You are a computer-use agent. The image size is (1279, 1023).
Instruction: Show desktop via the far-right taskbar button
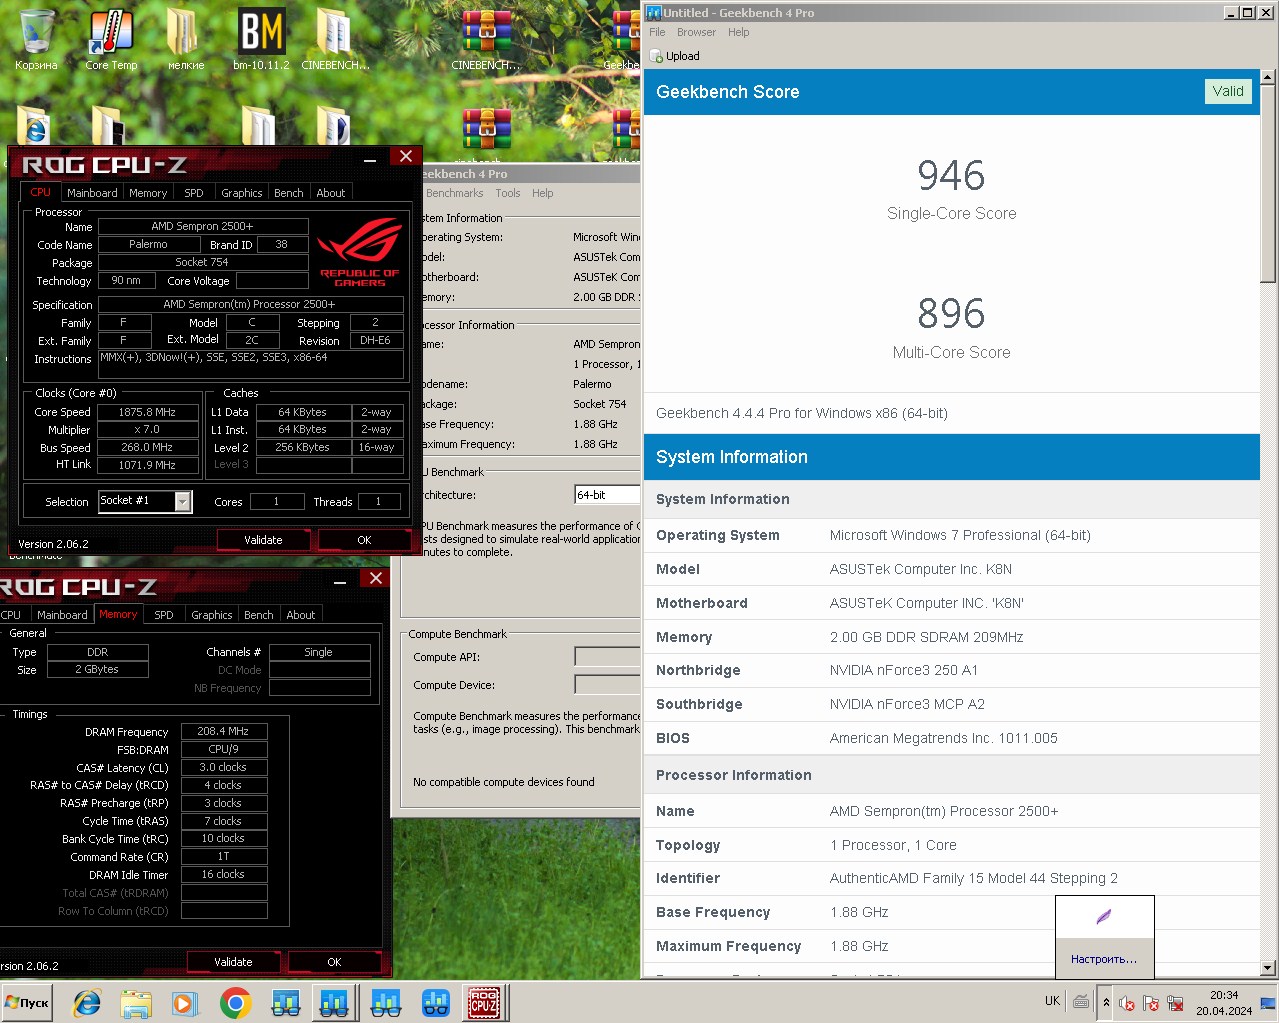pyautogui.click(x=1268, y=1002)
